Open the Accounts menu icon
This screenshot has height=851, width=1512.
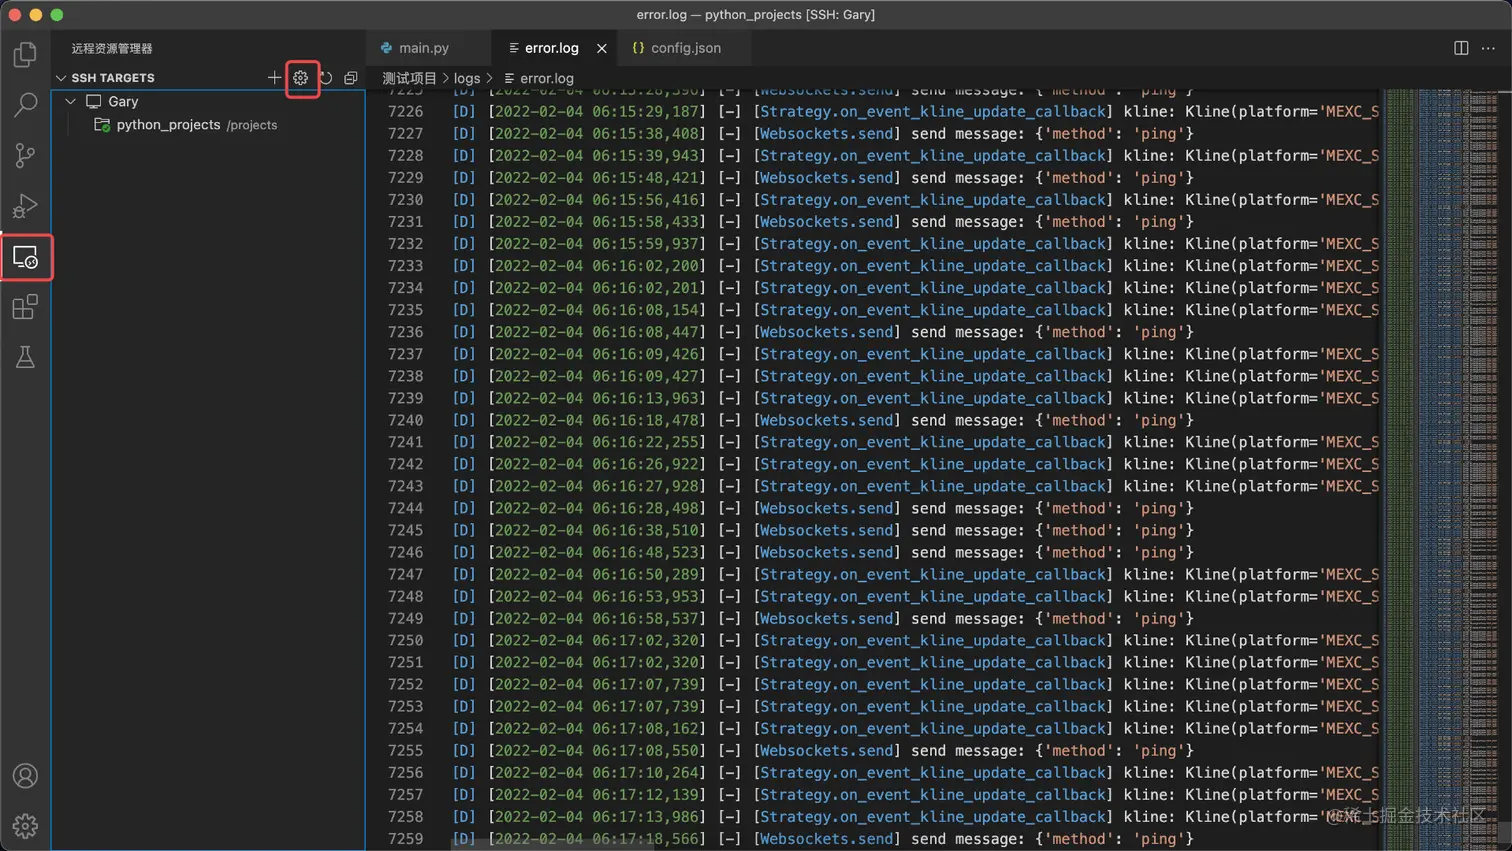pos(25,776)
